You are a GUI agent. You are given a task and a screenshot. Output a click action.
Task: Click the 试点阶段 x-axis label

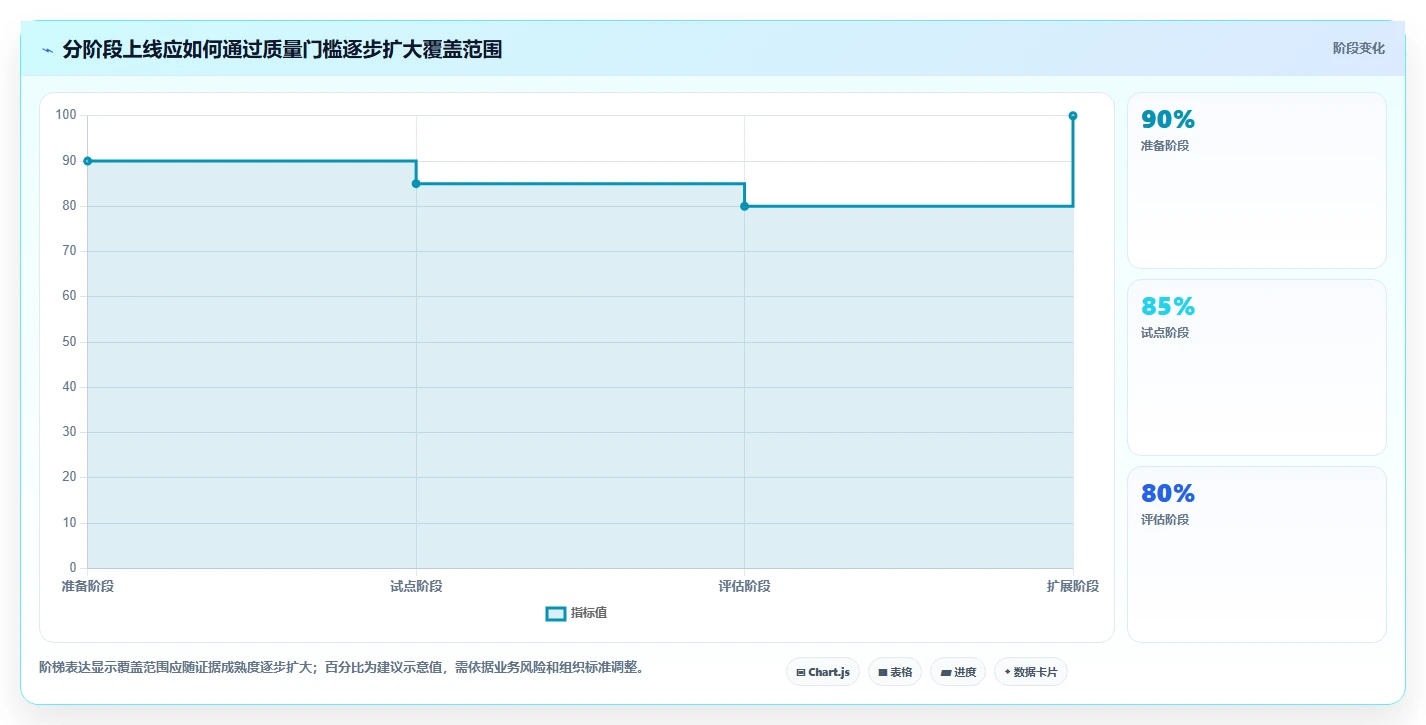click(x=416, y=586)
